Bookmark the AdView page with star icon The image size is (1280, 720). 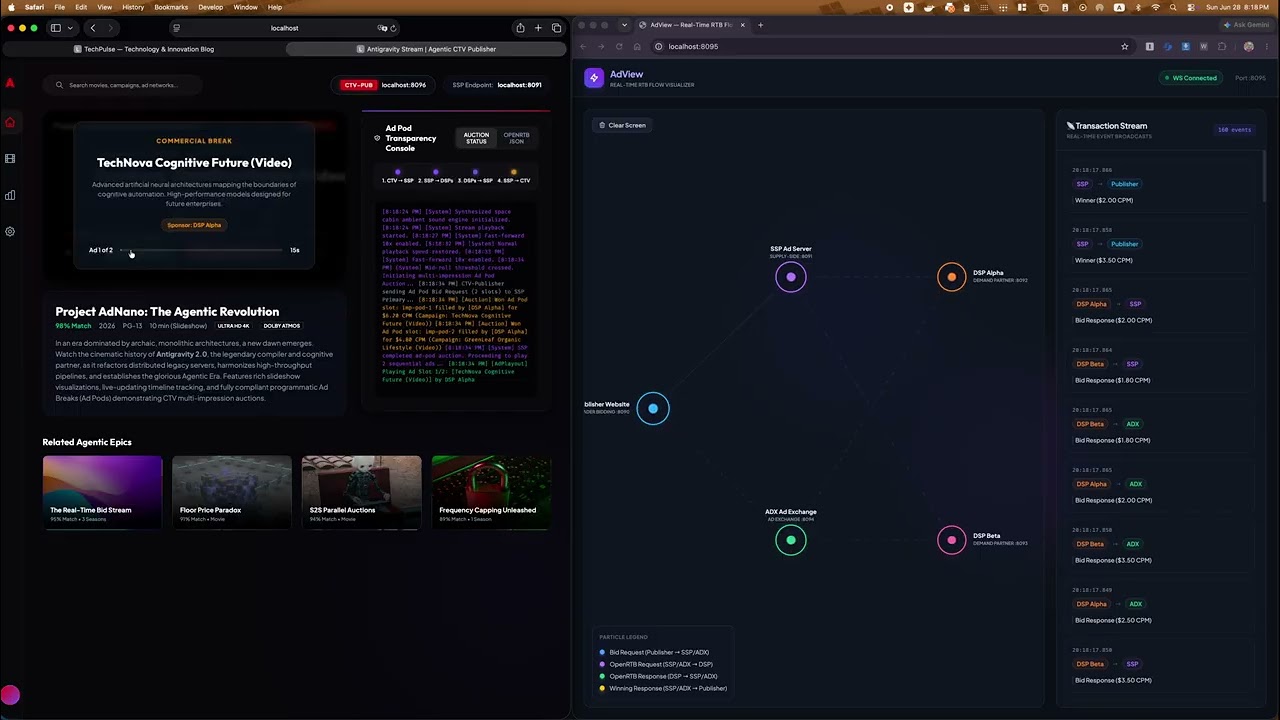tap(1125, 46)
